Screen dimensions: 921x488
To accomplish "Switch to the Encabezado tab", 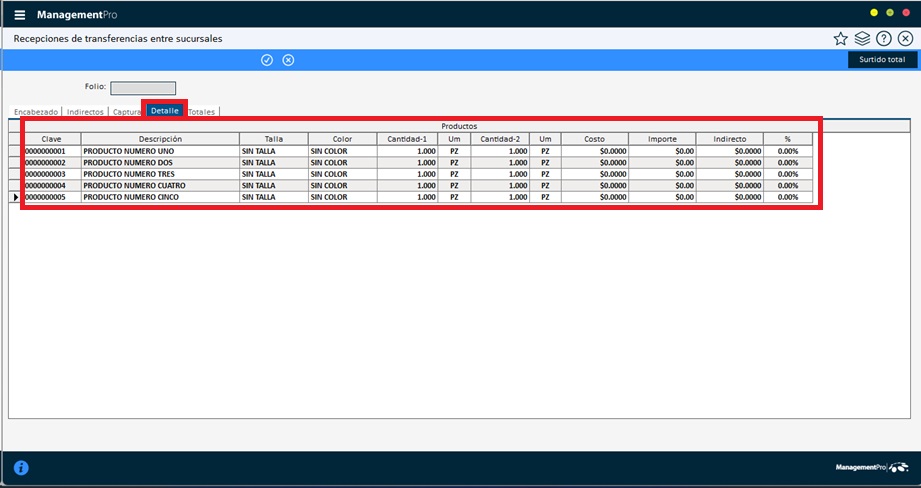I will 36,112.
